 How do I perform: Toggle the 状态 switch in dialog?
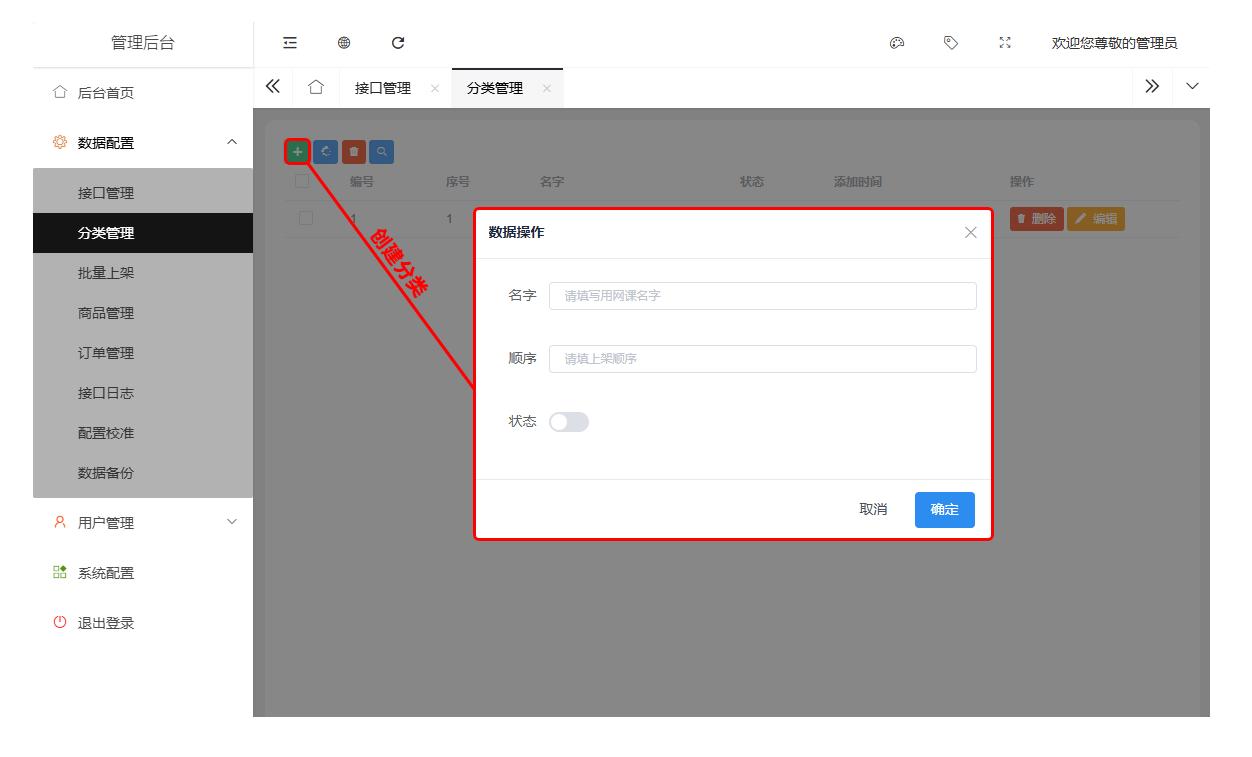pyautogui.click(x=569, y=422)
